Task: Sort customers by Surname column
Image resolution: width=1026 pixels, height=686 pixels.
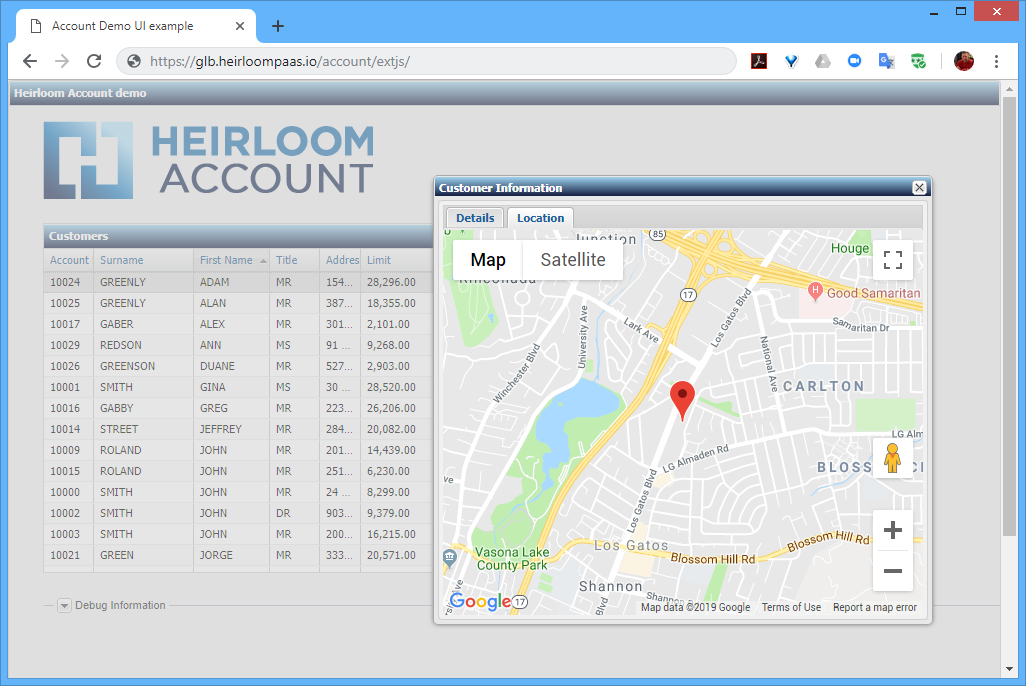Action: click(x=144, y=260)
